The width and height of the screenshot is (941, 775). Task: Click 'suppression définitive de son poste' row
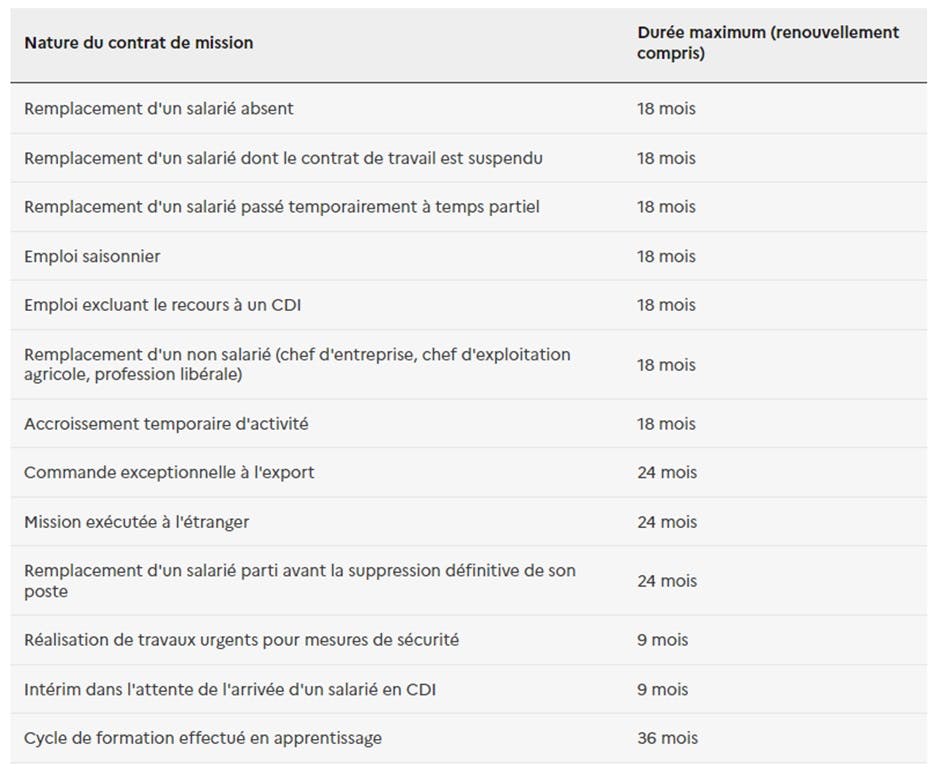(469, 580)
